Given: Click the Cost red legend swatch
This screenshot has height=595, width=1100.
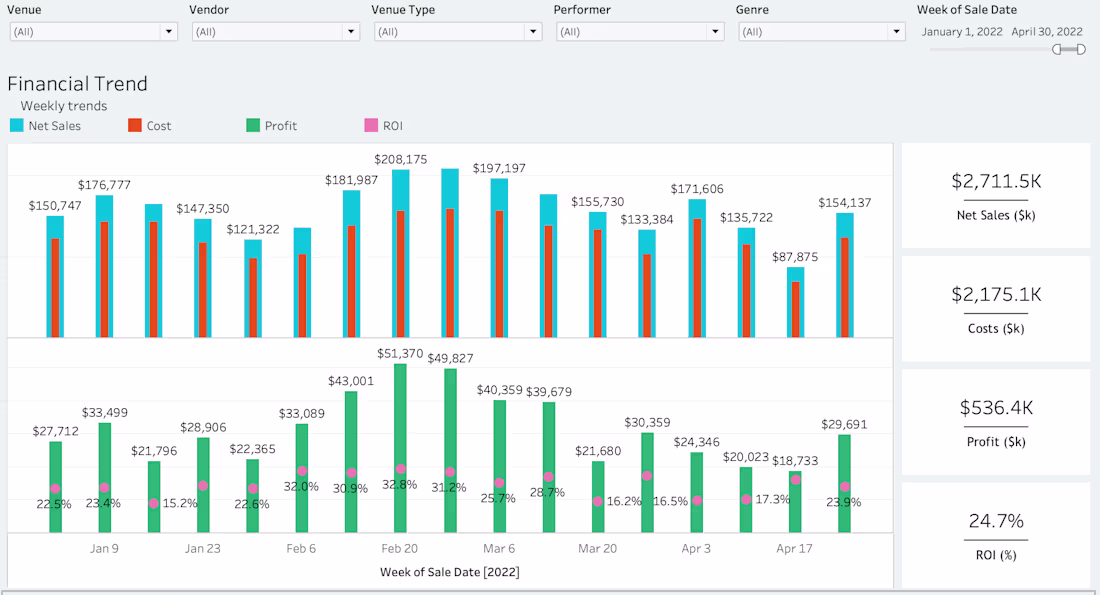Looking at the screenshot, I should click(135, 126).
